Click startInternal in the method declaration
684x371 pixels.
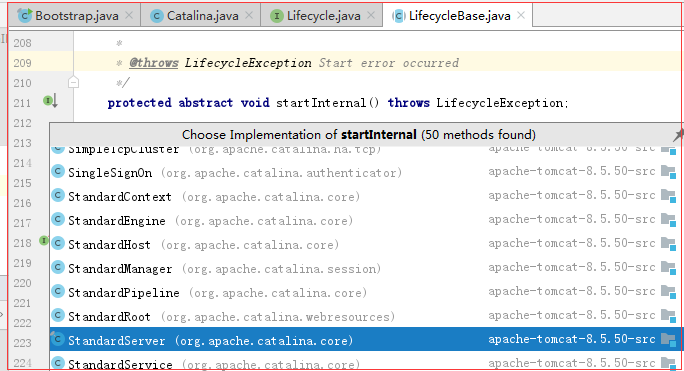click(x=321, y=103)
